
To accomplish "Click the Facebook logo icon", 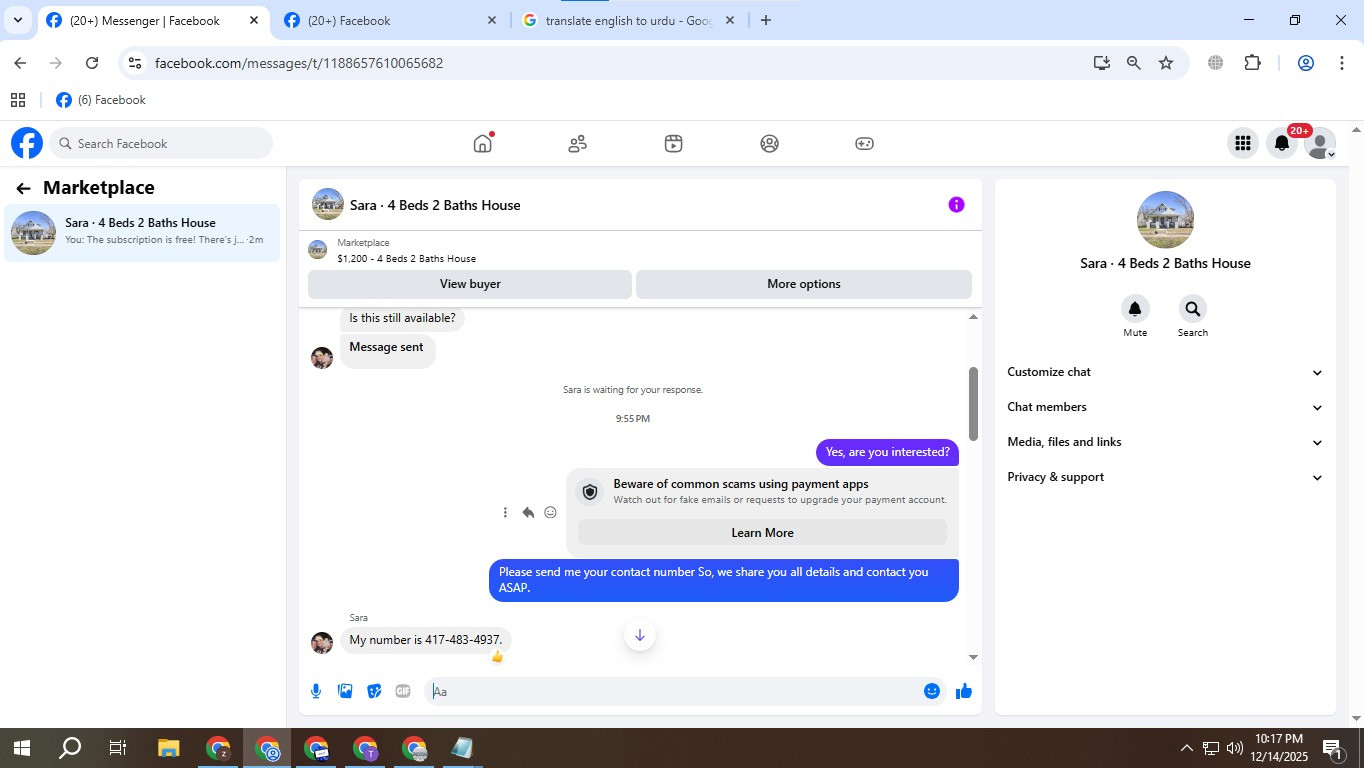I will tap(27, 143).
